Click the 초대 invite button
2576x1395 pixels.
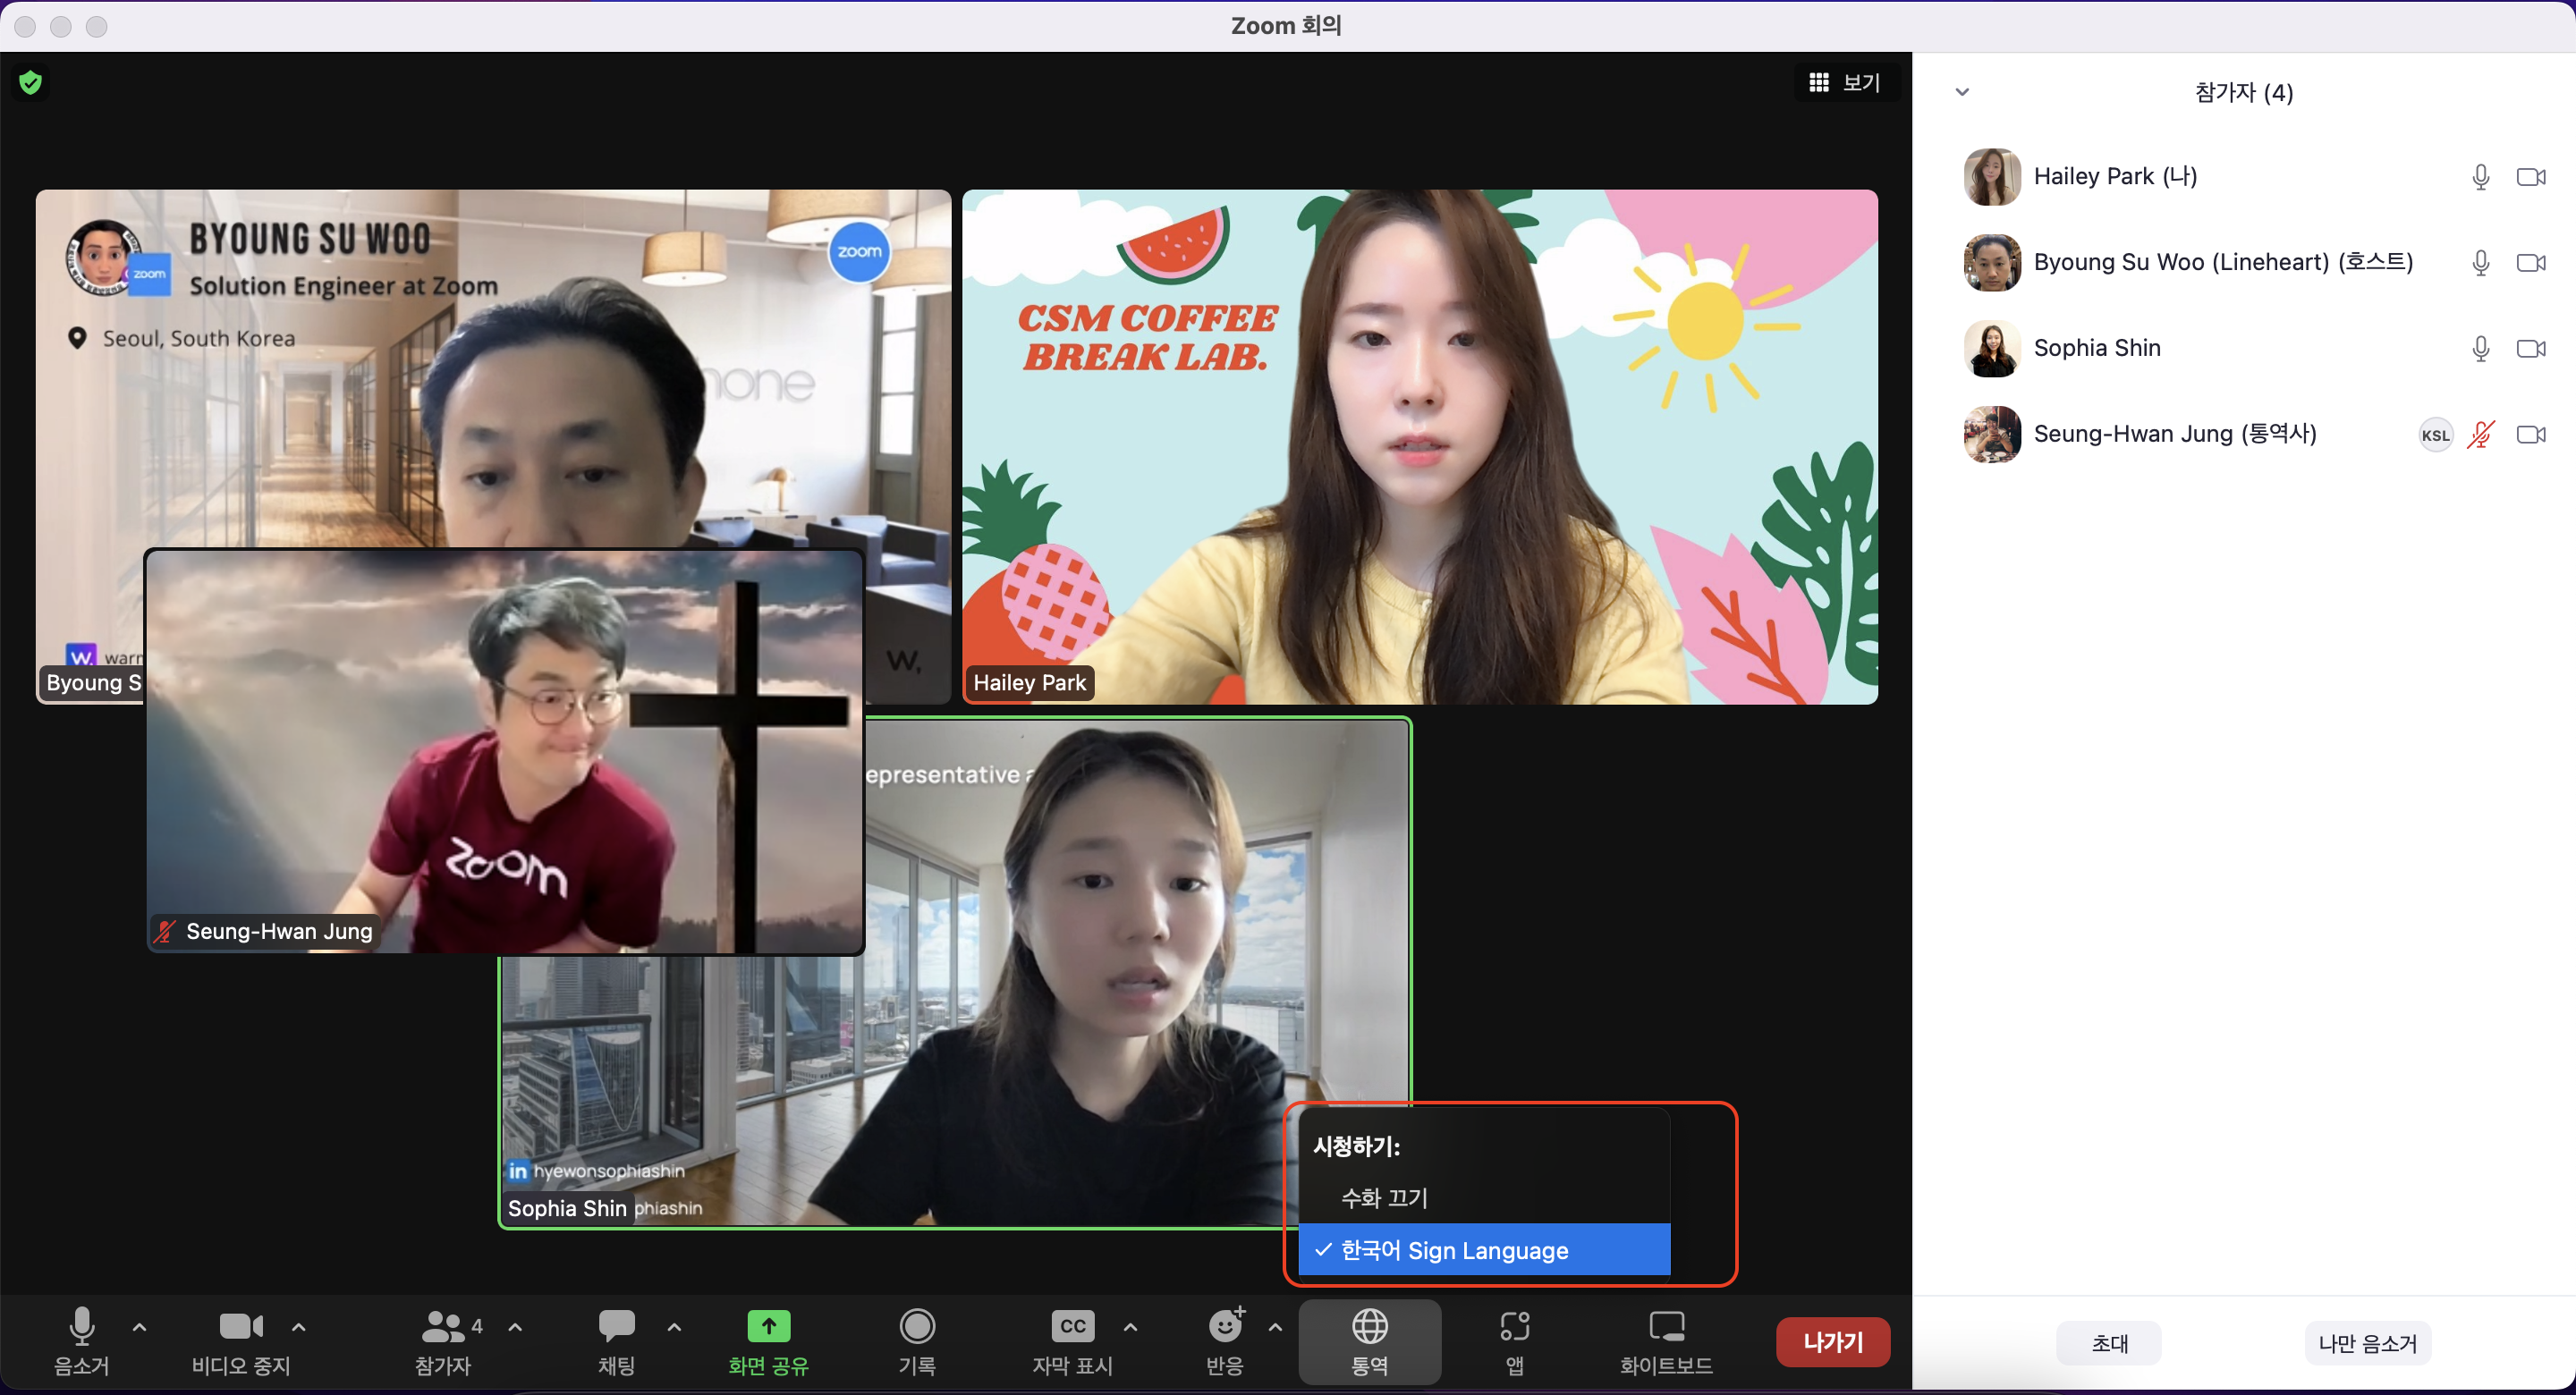pos(2109,1343)
